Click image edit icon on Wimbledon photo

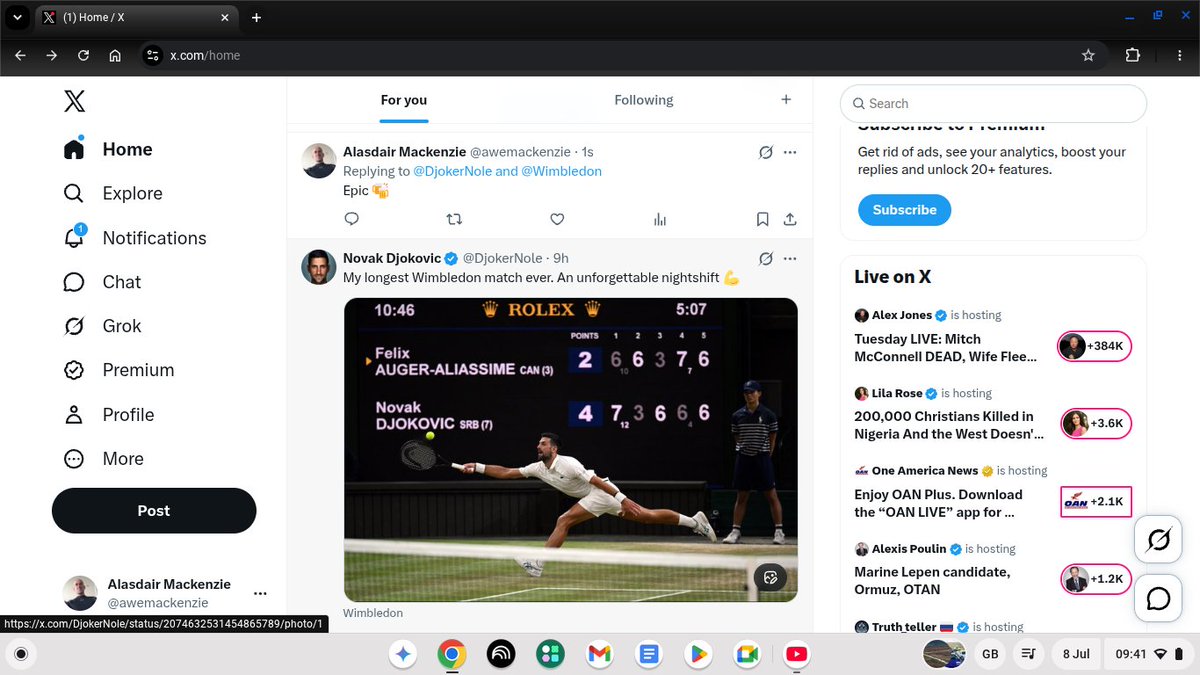point(770,577)
